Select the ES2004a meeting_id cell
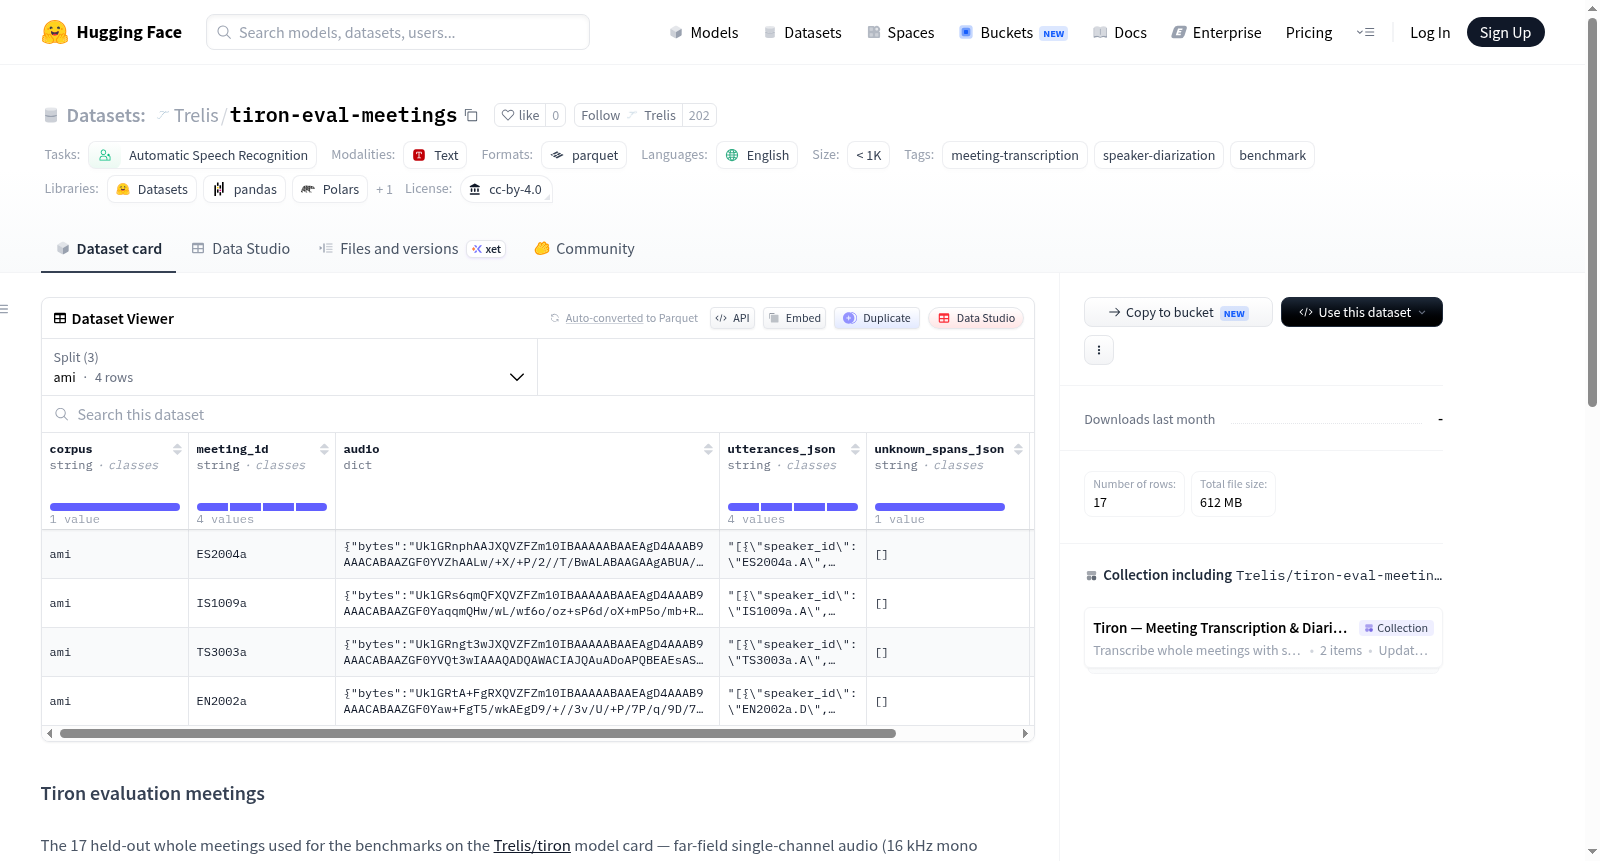The width and height of the screenshot is (1600, 861). point(262,554)
